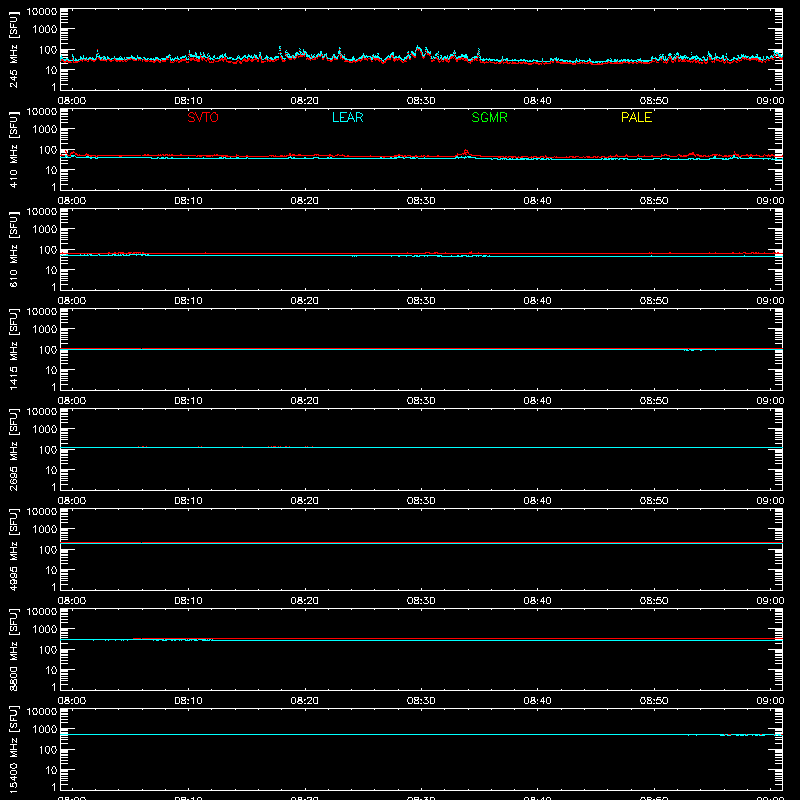
Task: Click the 08:40 tick under 4995 MHz plot
Action: (537, 601)
